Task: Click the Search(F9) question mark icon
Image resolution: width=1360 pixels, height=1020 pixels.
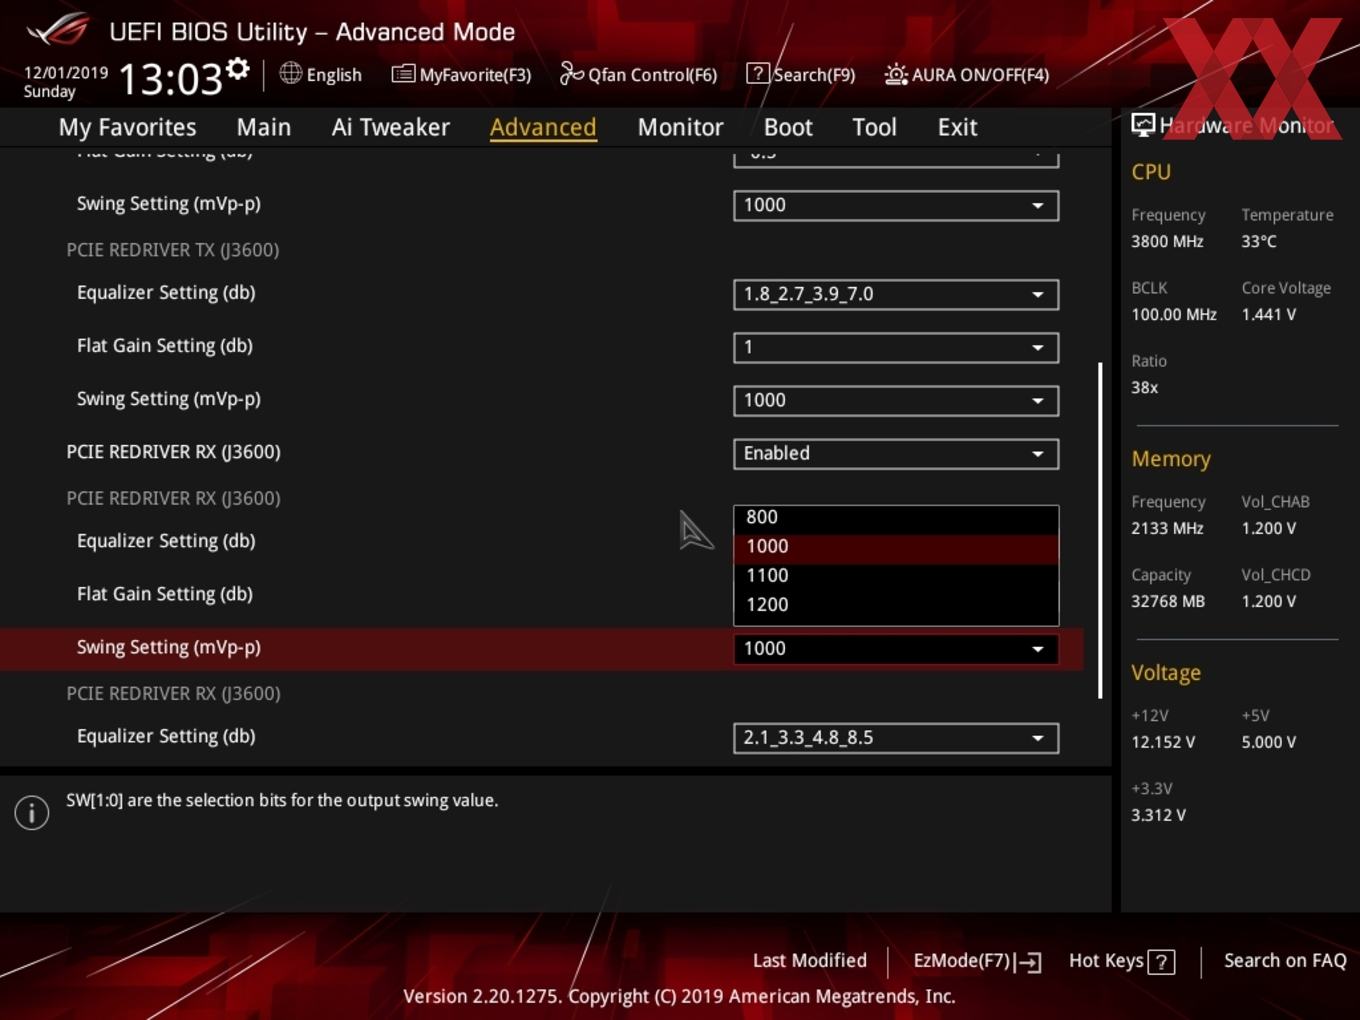Action: 758,73
